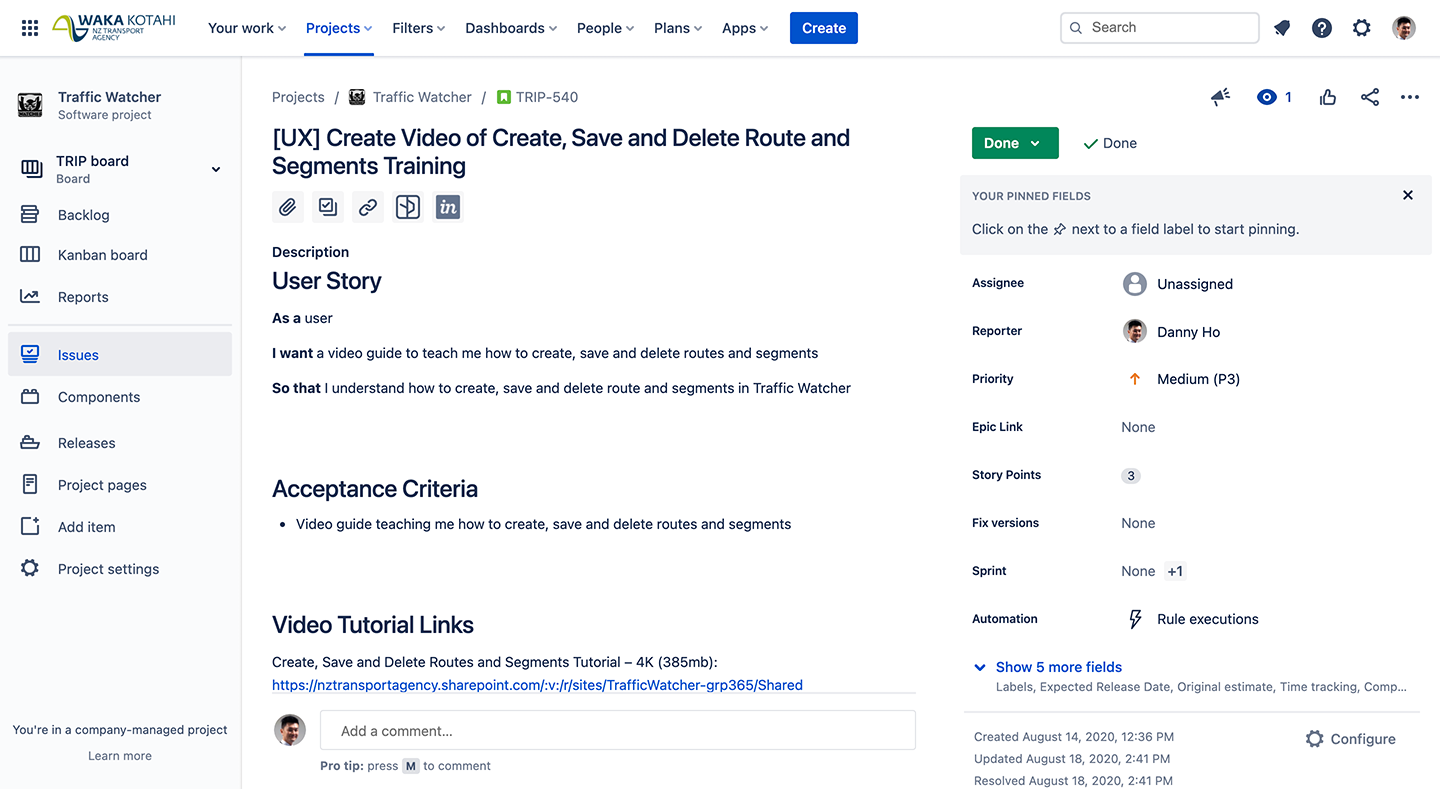Open the Your work dropdown

coord(247,28)
